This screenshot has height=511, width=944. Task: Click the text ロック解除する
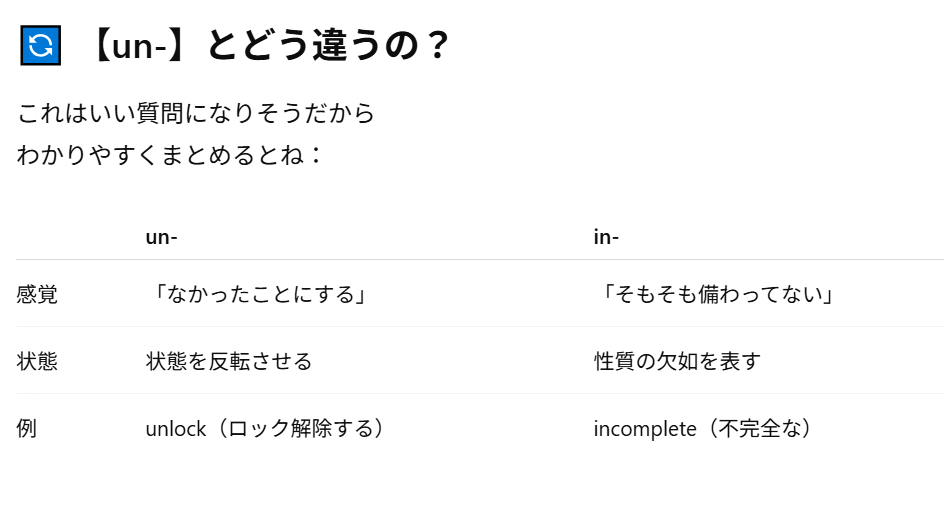click(300, 429)
